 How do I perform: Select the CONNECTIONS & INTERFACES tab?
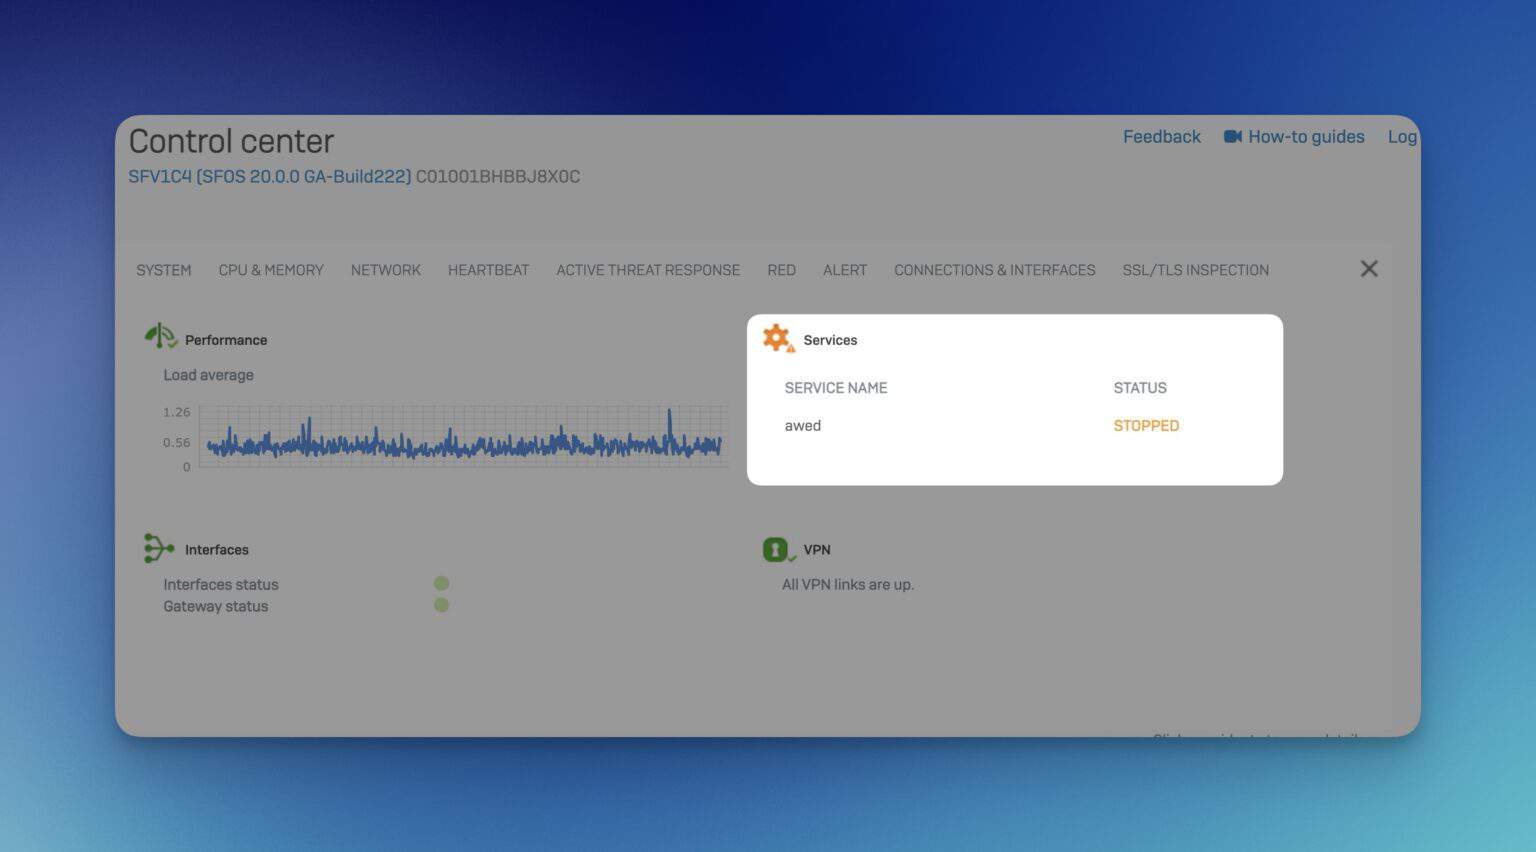coord(994,270)
